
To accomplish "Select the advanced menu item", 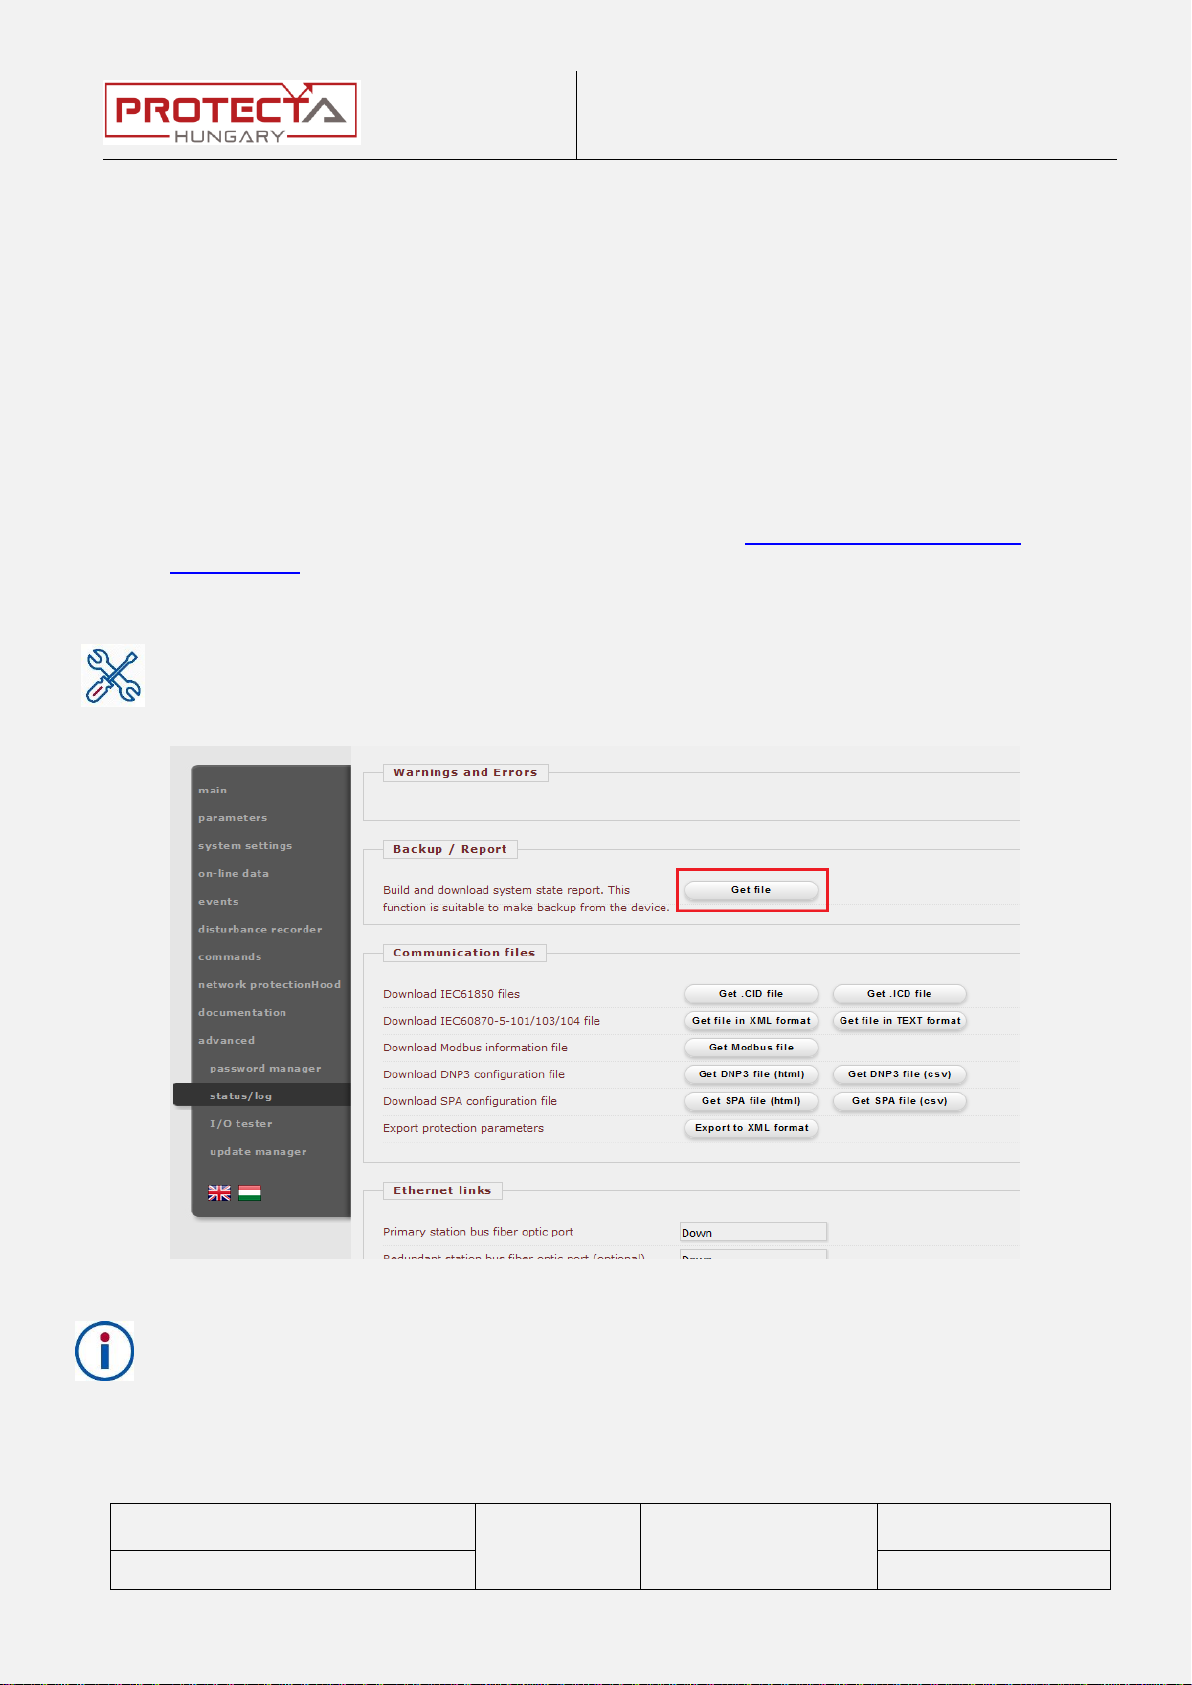I will 226,1041.
